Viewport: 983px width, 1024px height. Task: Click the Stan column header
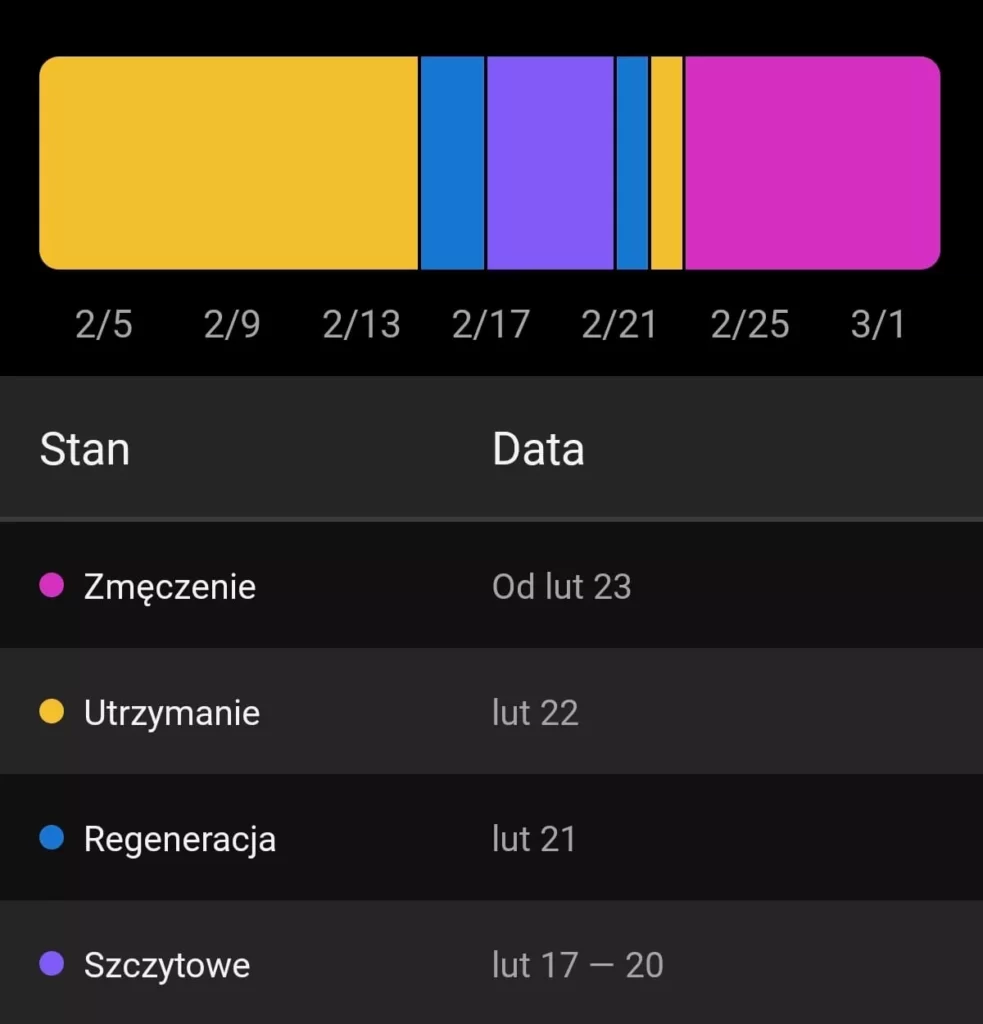pyautogui.click(x=85, y=450)
